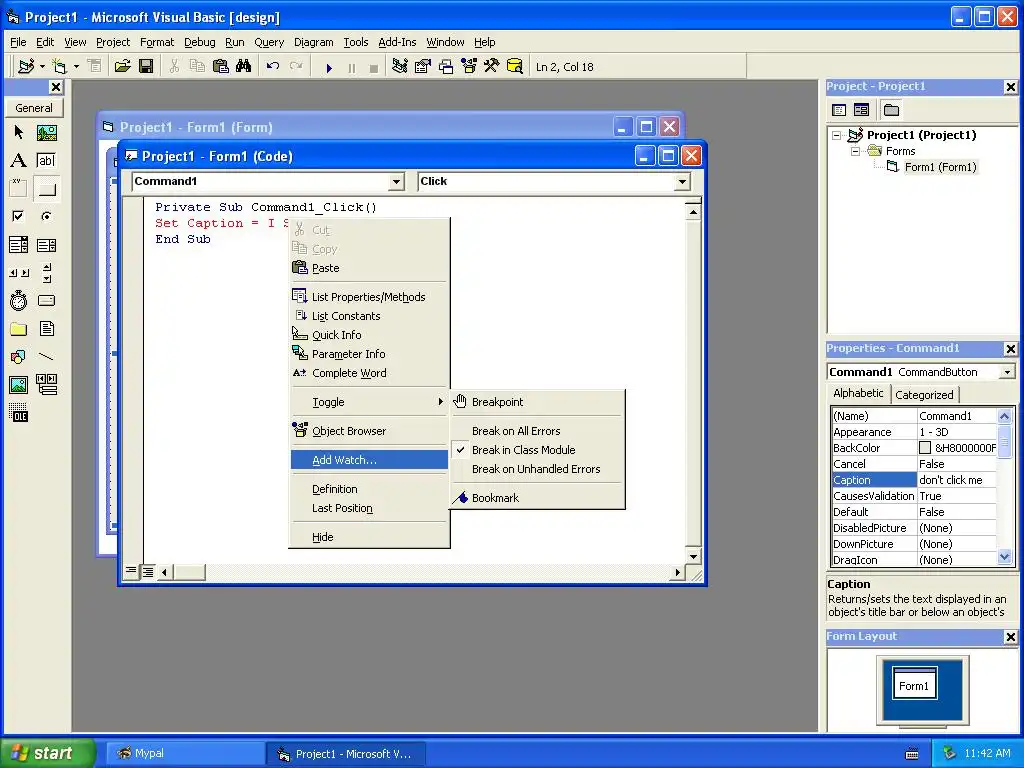
Task: Click the Windows start button
Action: (47, 753)
